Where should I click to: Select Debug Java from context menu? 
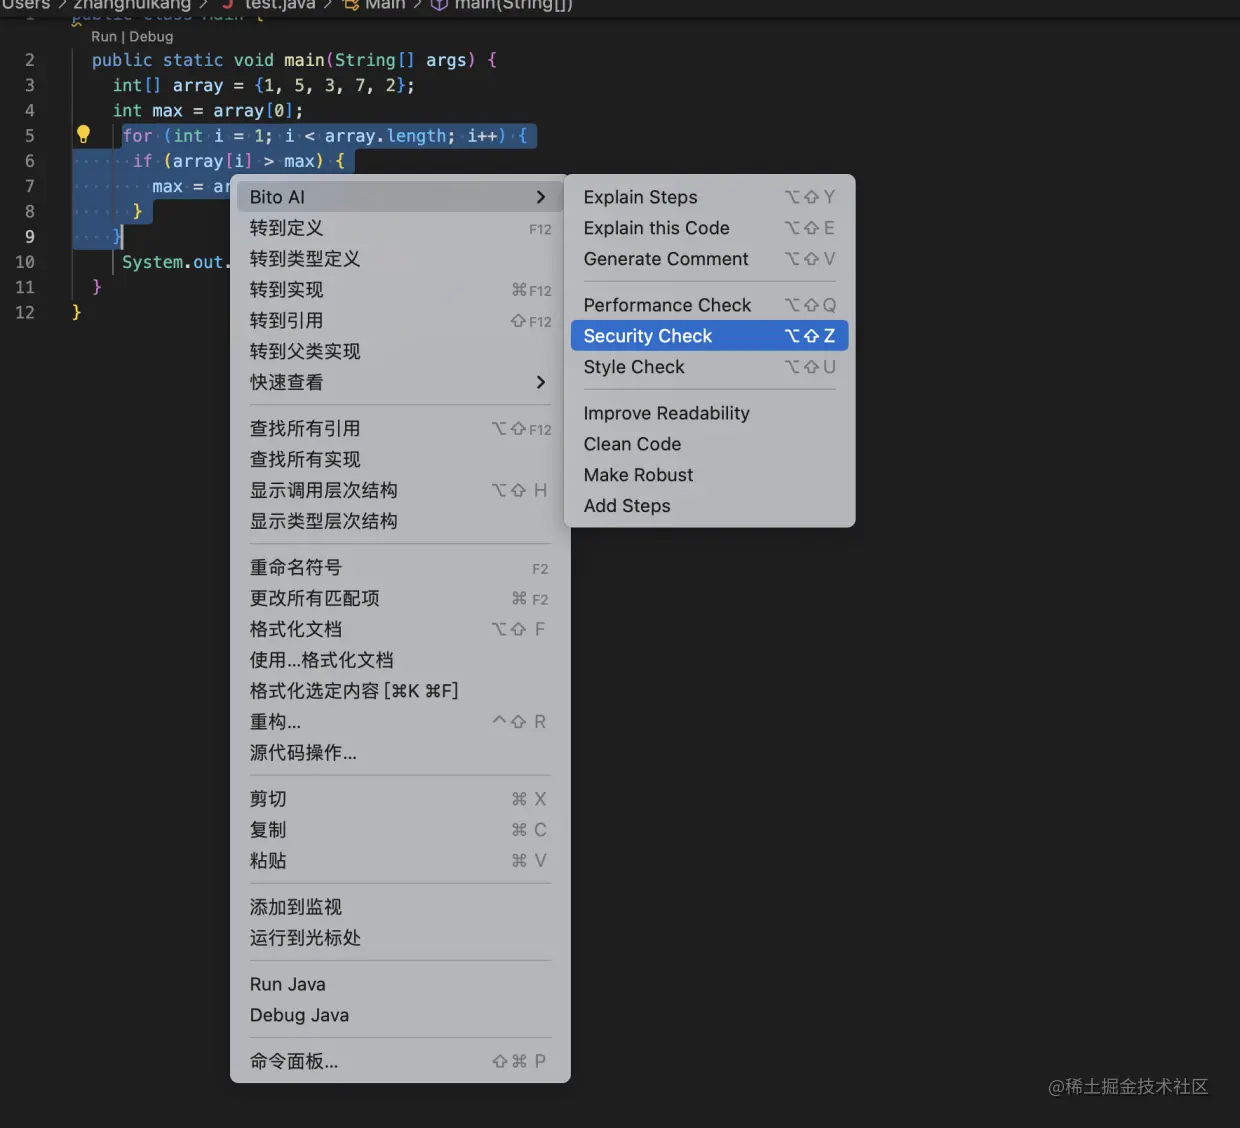click(x=400, y=1015)
